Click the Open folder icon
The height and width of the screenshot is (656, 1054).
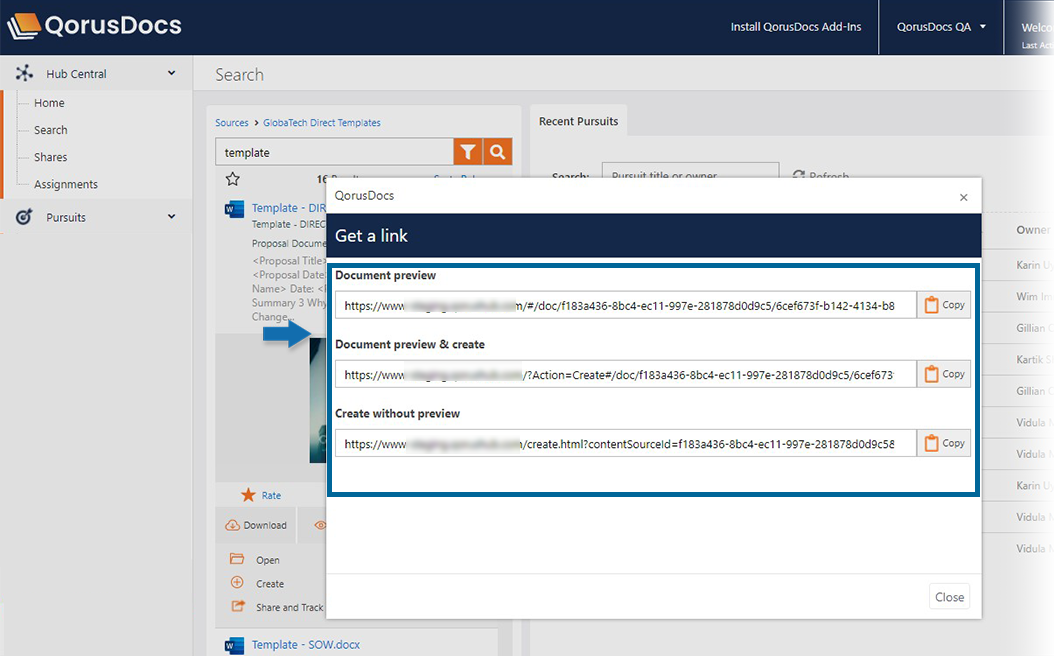pos(237,559)
